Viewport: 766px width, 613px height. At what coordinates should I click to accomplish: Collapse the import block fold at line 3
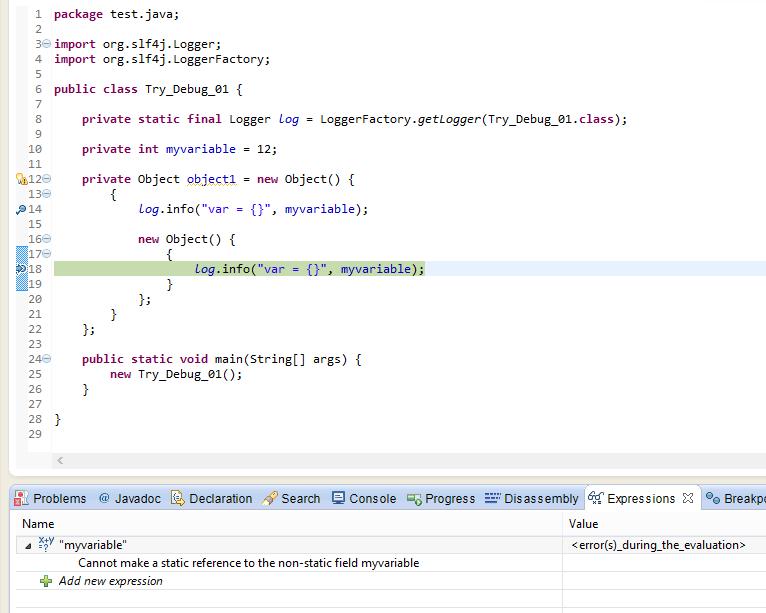point(46,44)
